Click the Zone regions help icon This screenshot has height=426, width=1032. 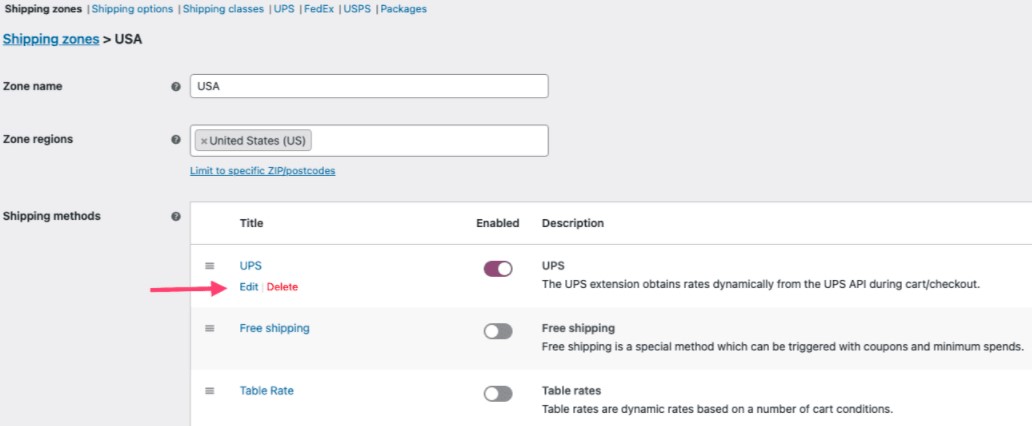point(176,140)
